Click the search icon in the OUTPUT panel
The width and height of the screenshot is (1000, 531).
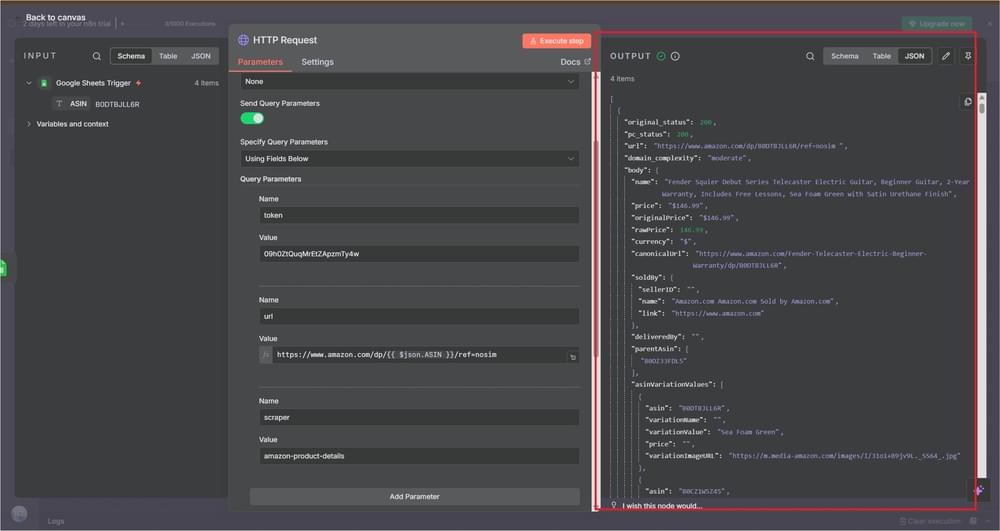(810, 56)
